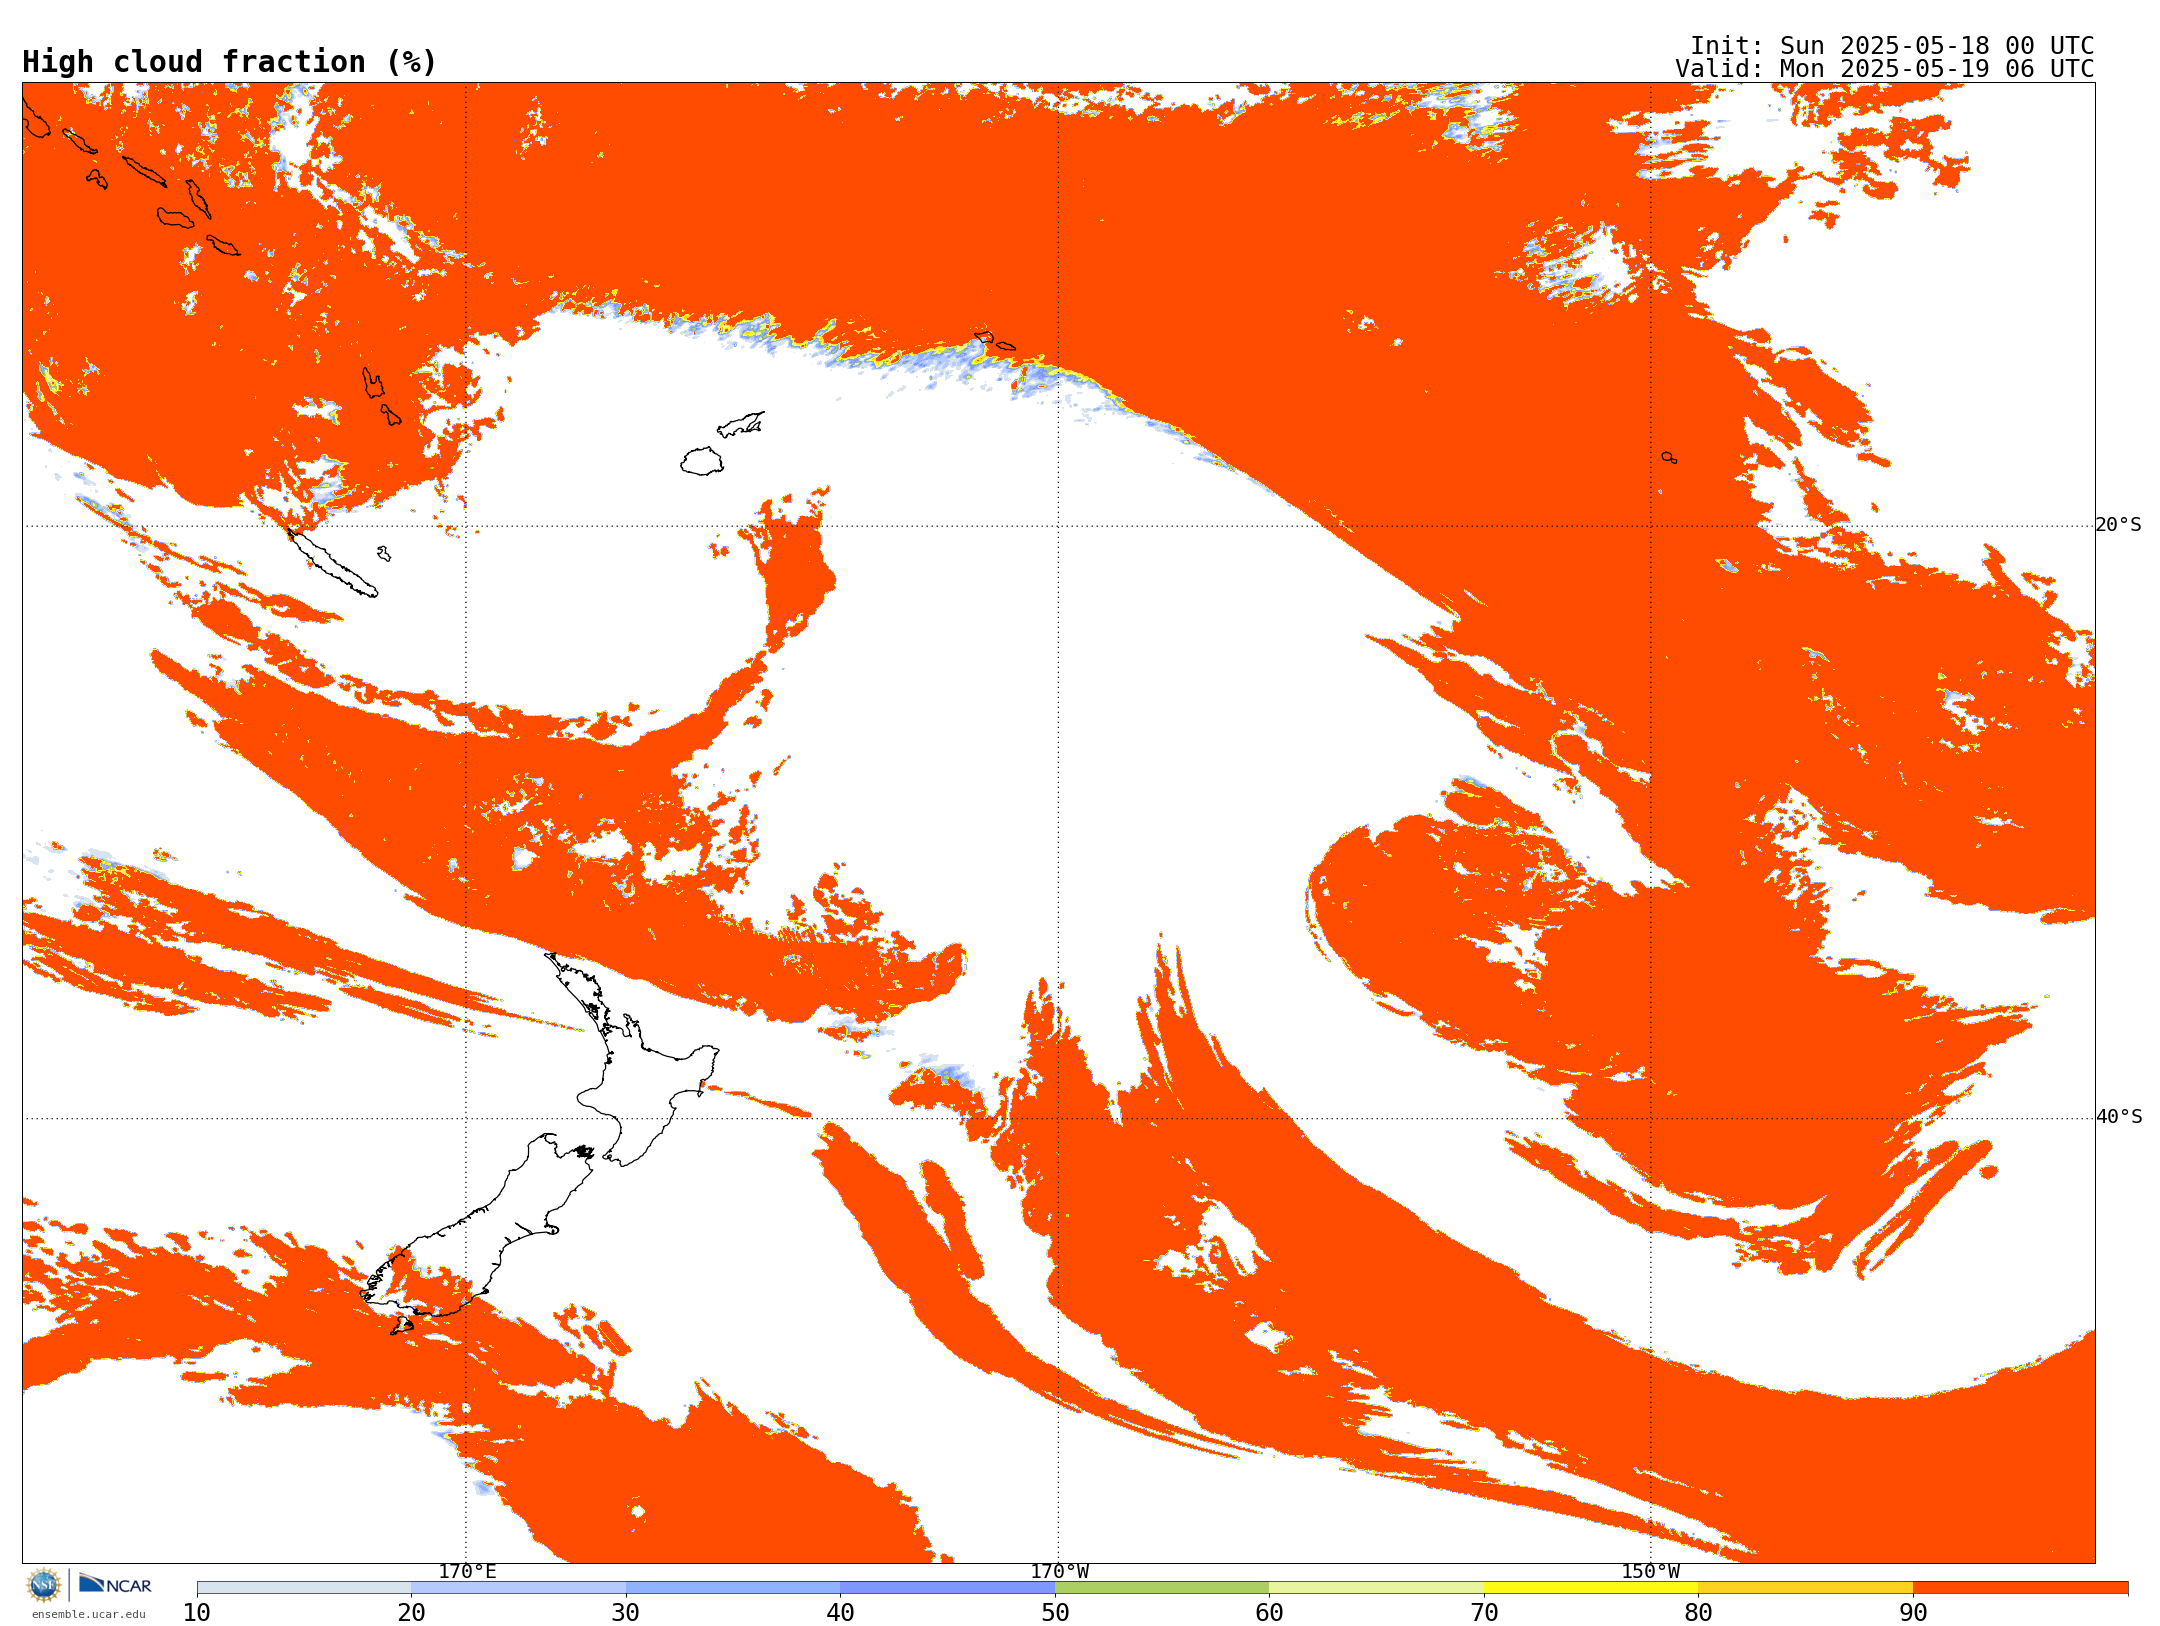Click the 170°E longitude label
This screenshot has width=2160, height=1626.
click(467, 1571)
